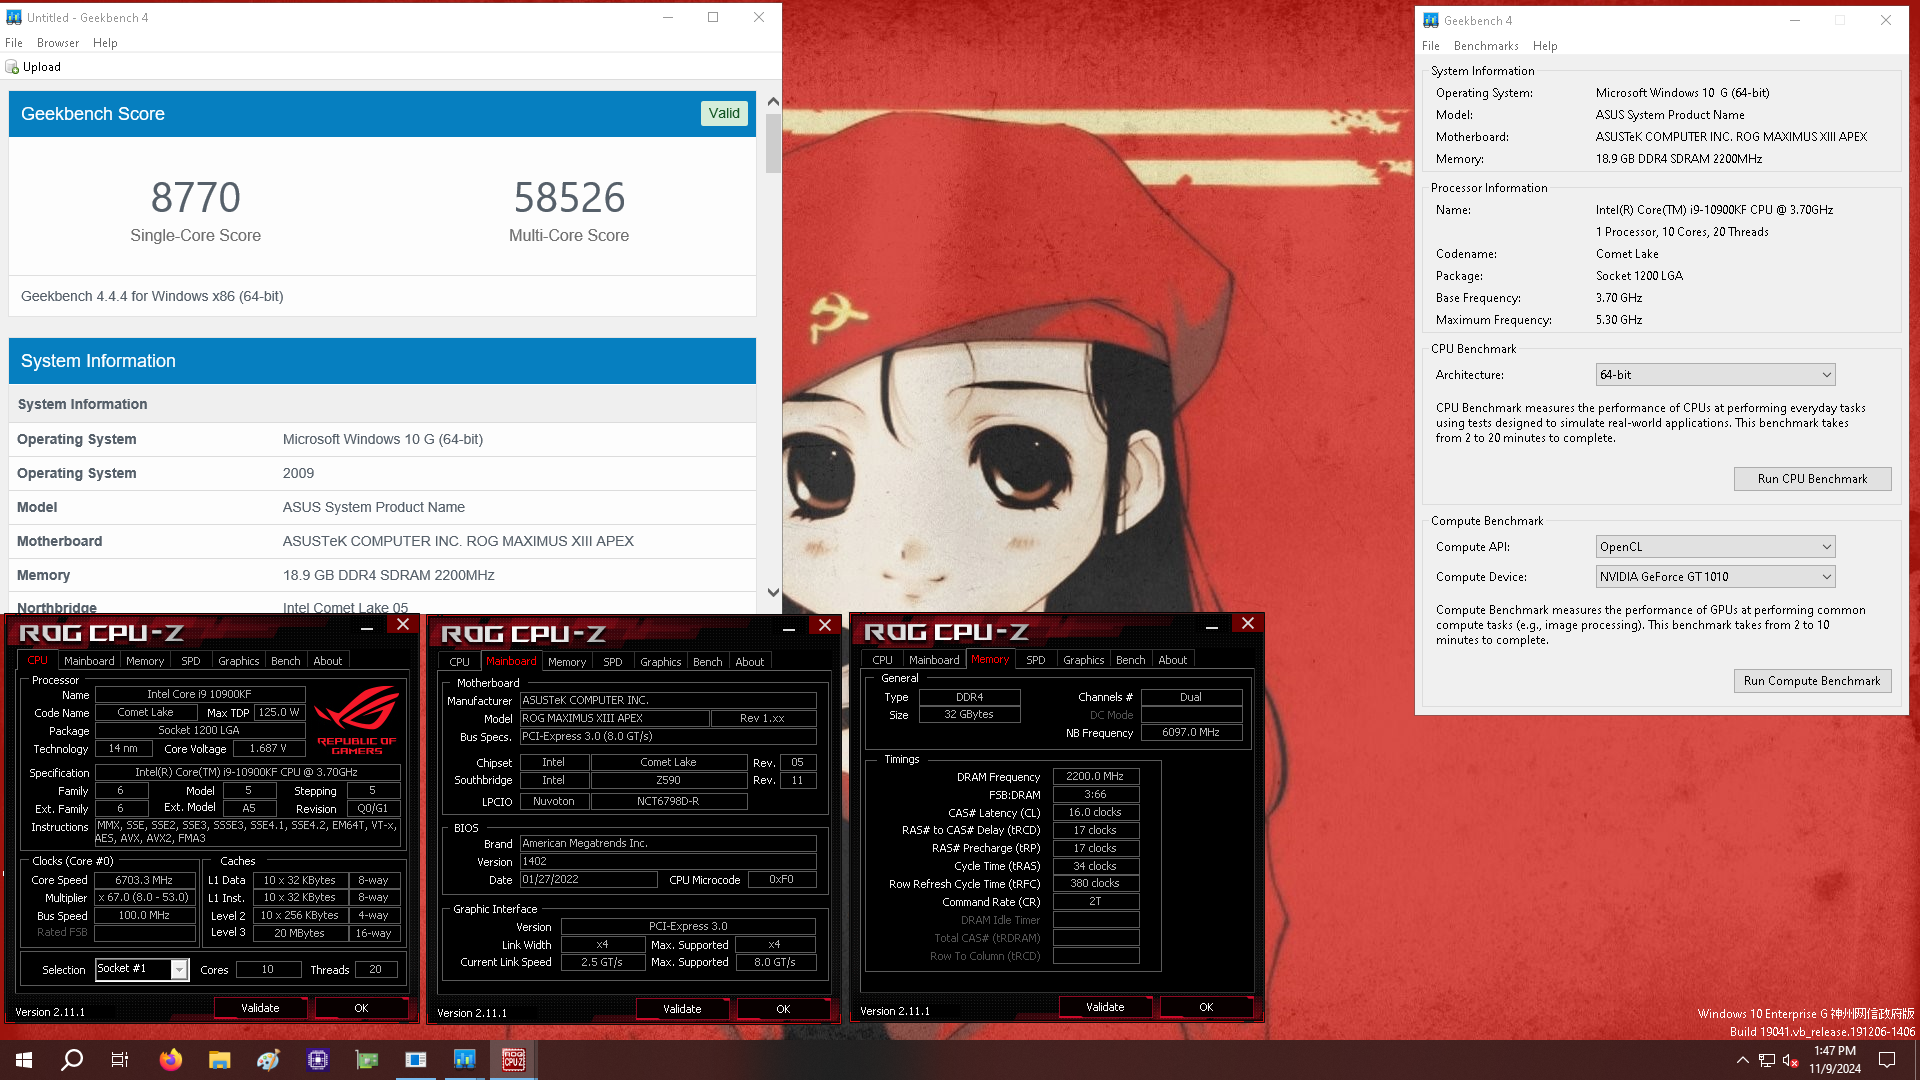
Task: Click the Core Speed 6703.3 MHz field
Action: click(x=145, y=881)
